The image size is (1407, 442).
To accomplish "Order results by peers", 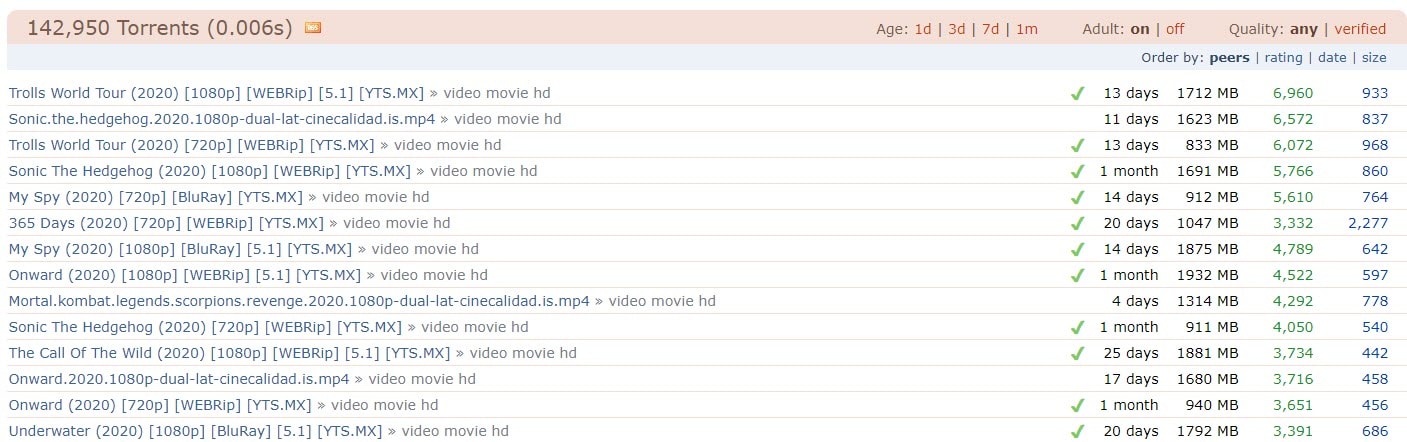I will (x=1229, y=58).
